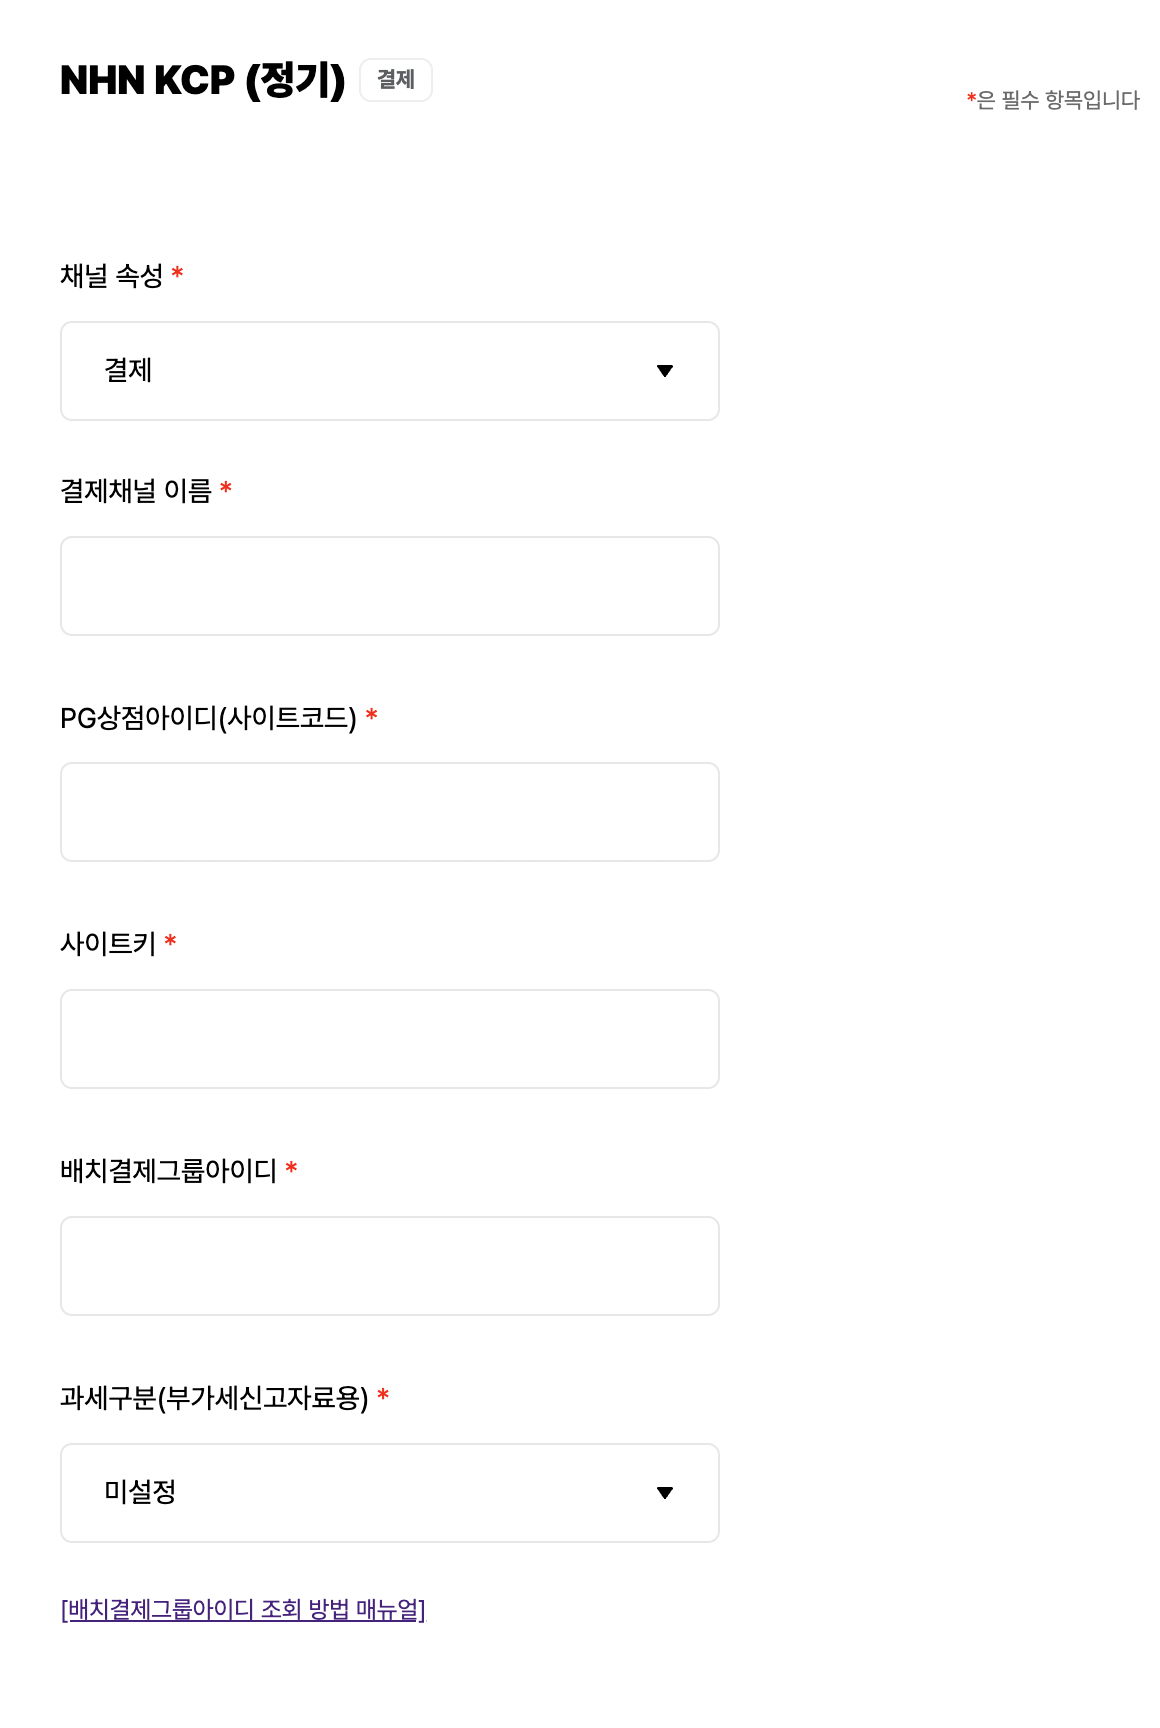Click the 필수 항목입니다 notice text
Screen dimensions: 1160x1728
(1057, 100)
